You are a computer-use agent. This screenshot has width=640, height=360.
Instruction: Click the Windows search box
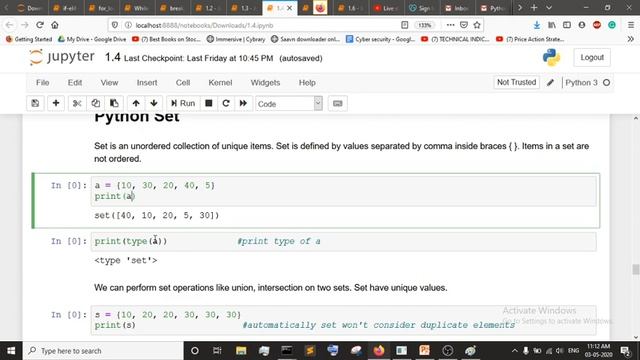(103, 351)
